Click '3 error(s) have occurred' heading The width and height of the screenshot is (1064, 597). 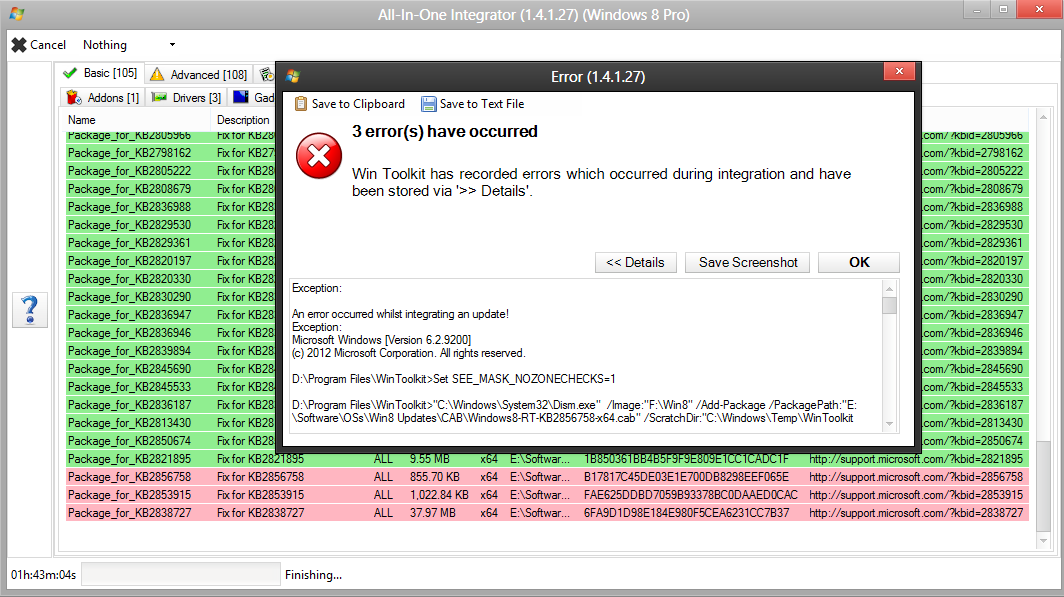pyautogui.click(x=444, y=132)
